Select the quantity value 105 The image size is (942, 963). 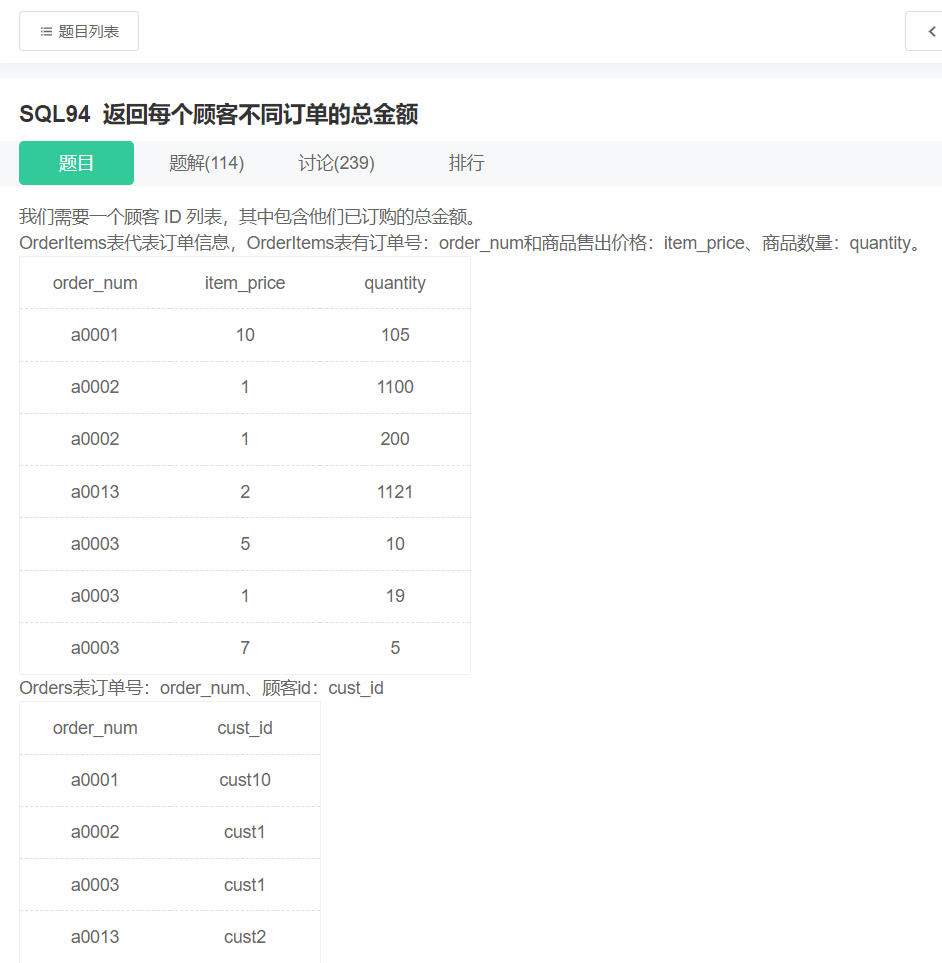pos(395,335)
